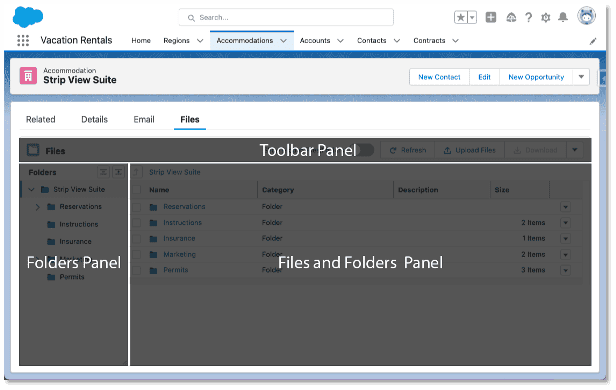Open the Setup gear icon

(x=546, y=18)
